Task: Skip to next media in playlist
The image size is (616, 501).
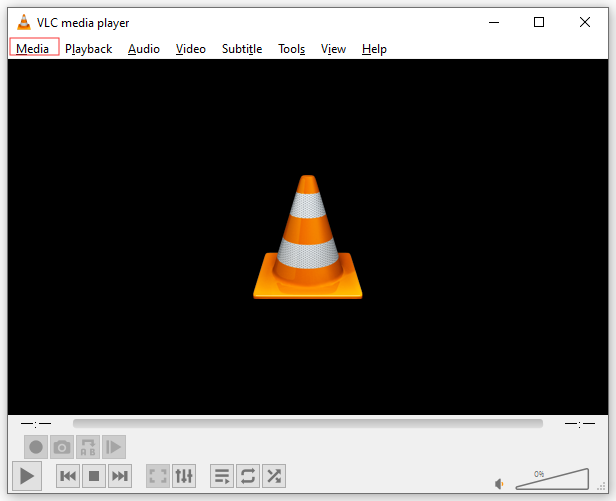Action: [x=120, y=476]
